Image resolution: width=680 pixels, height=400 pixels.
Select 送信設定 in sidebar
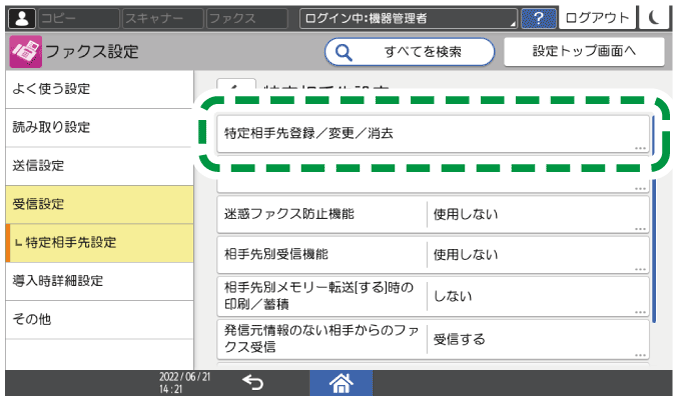pos(99,166)
